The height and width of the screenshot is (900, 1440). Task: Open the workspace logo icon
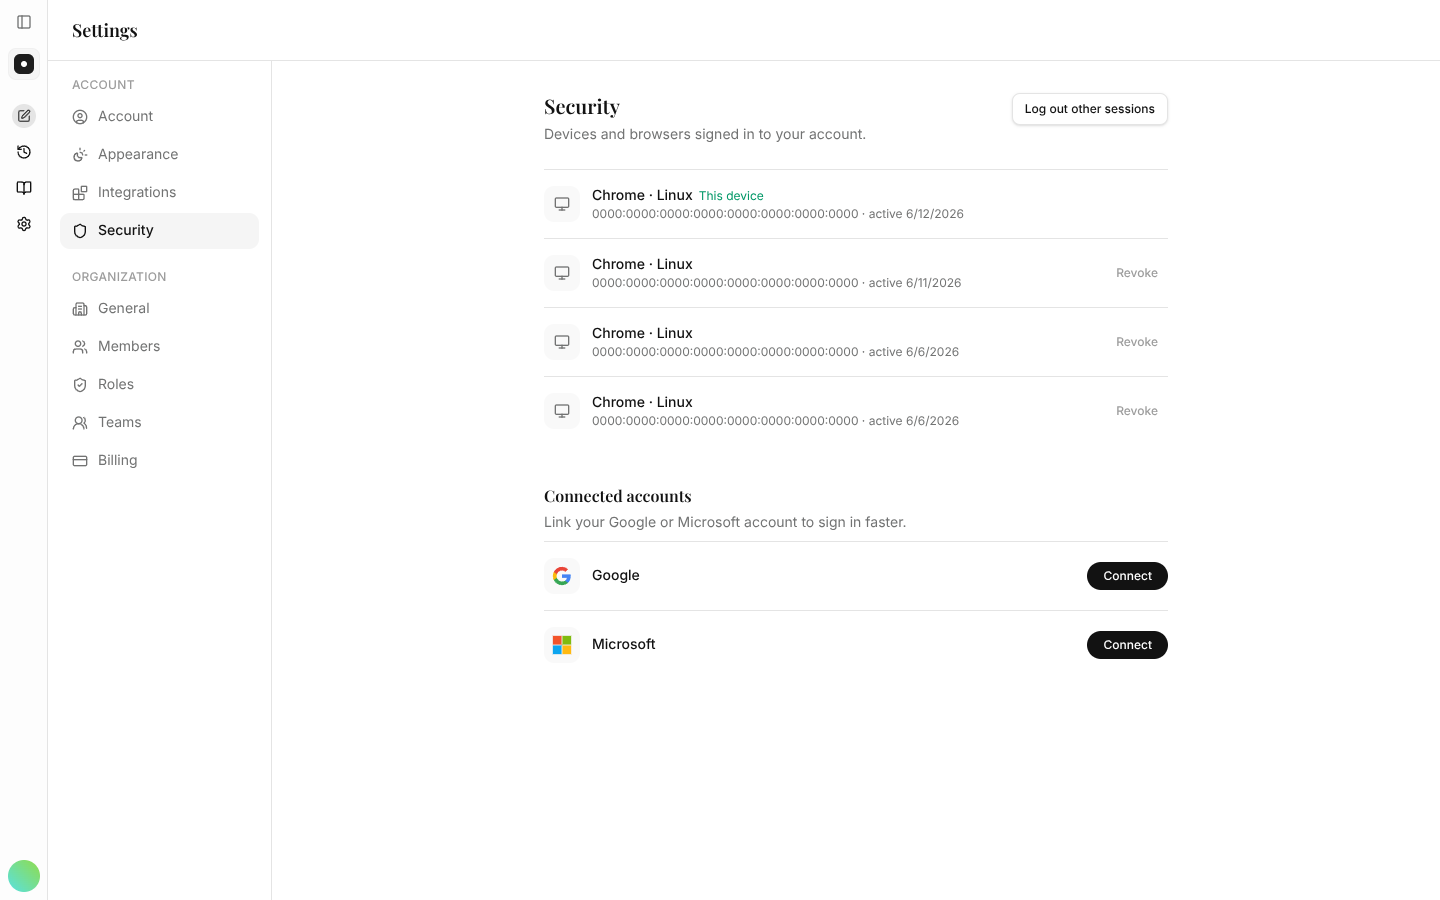point(24,64)
